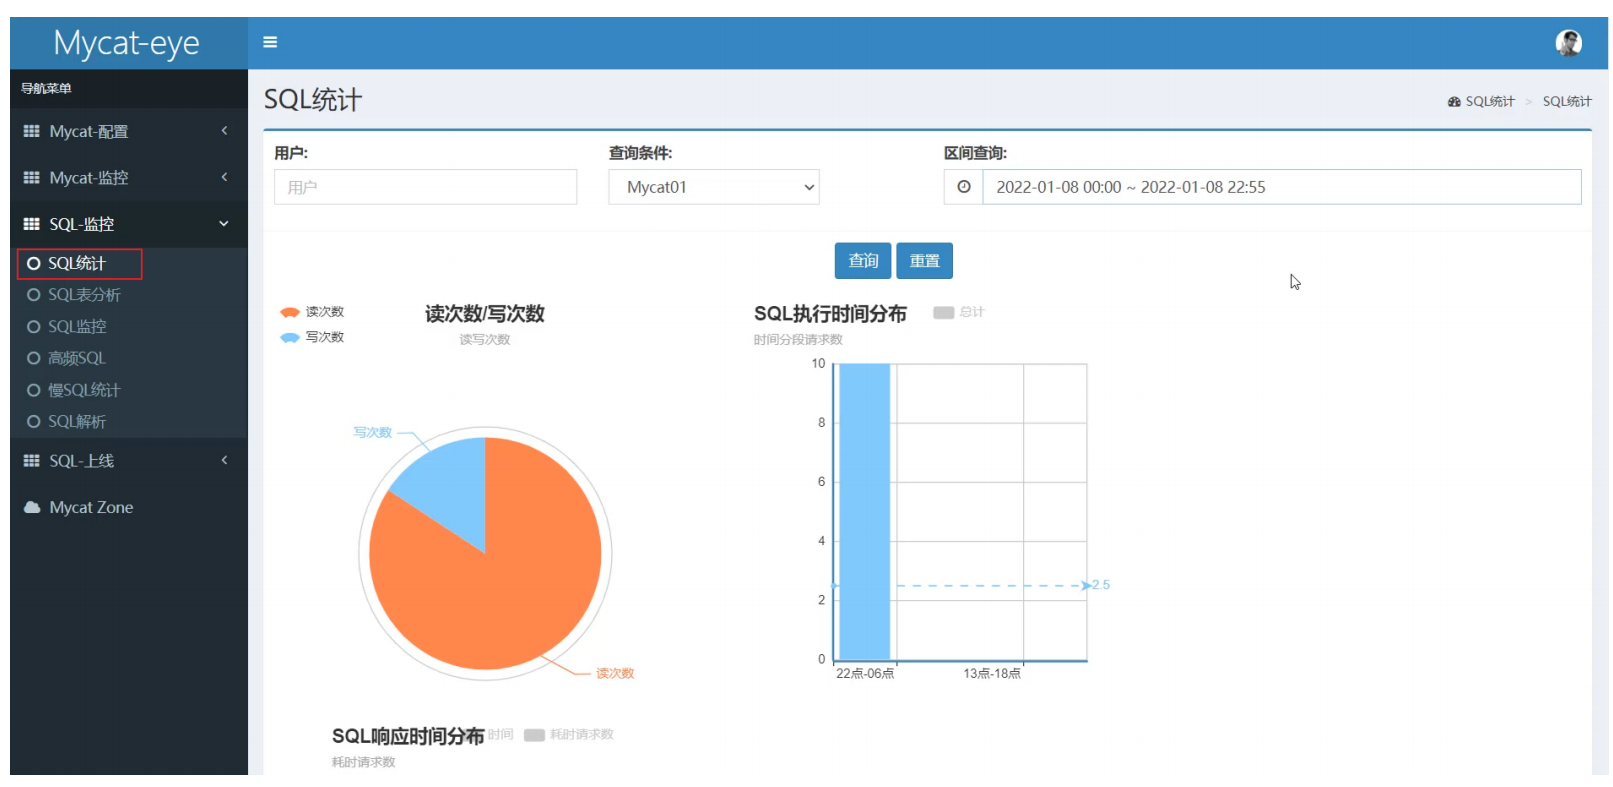Toggle 读次数 legend in pie chart
This screenshot has height=787, width=1613.
312,312
